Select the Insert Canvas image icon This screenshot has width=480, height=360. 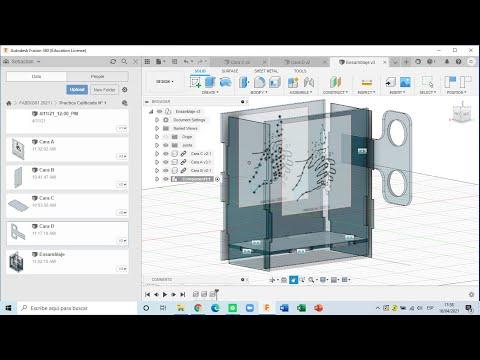pos(405,82)
